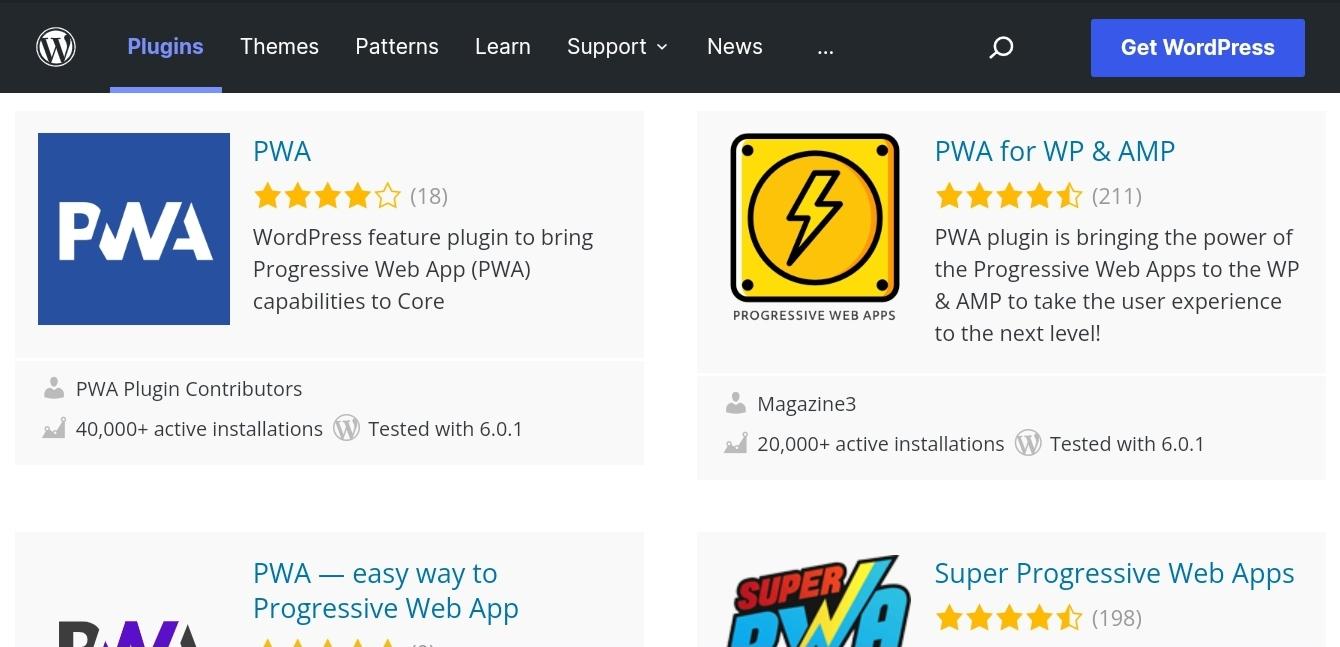The image size is (1340, 647).
Task: Click the 40,000+ active installations text
Action: pos(199,429)
